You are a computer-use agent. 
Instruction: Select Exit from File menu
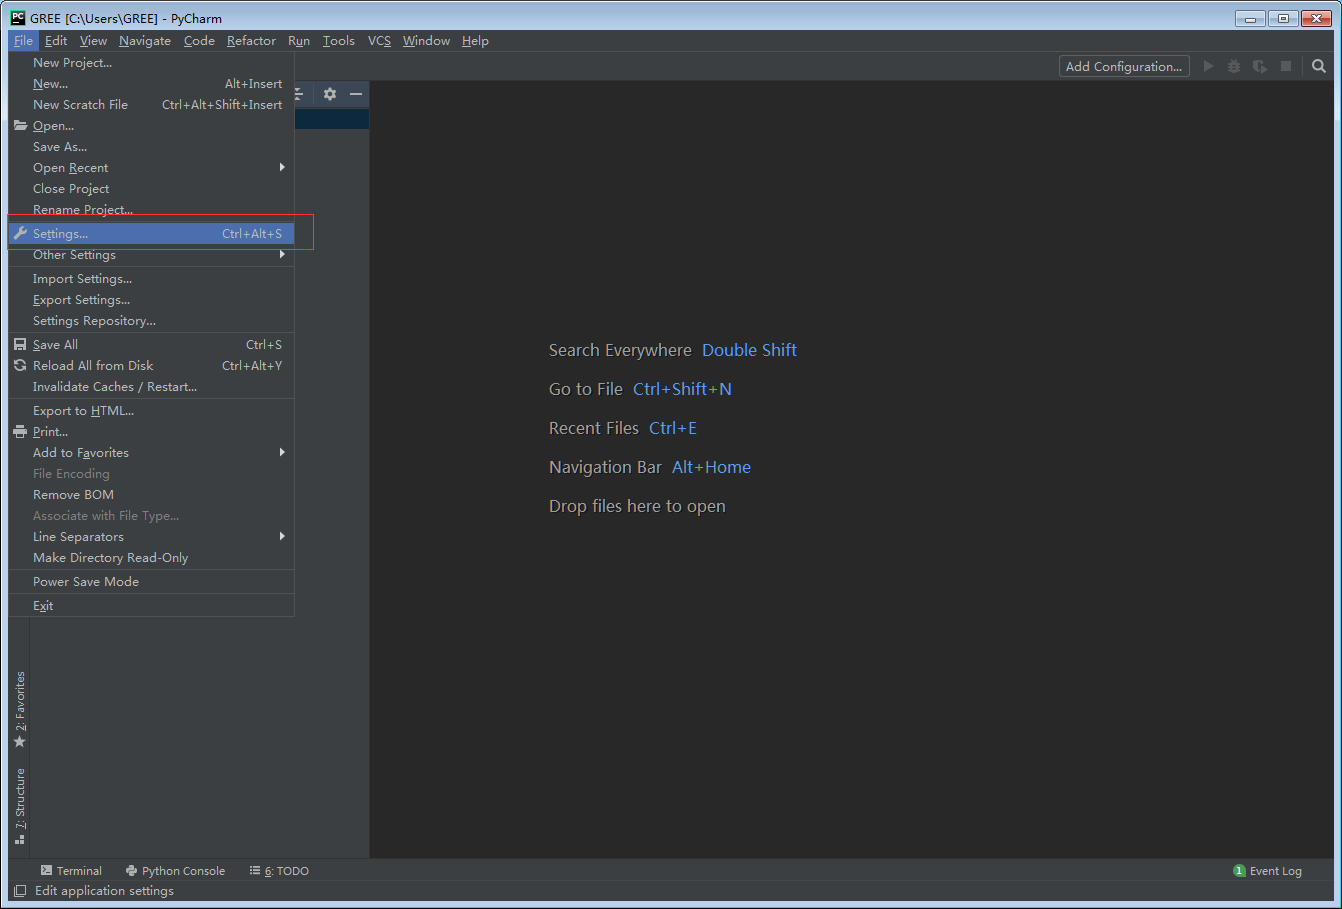point(151,606)
